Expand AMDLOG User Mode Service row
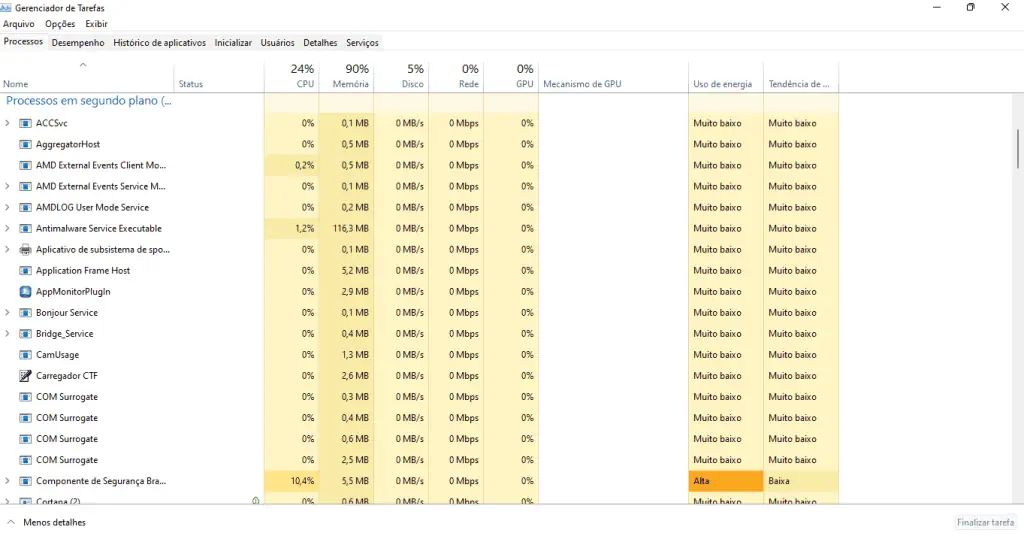This screenshot has height=536, width=1024. click(7, 208)
